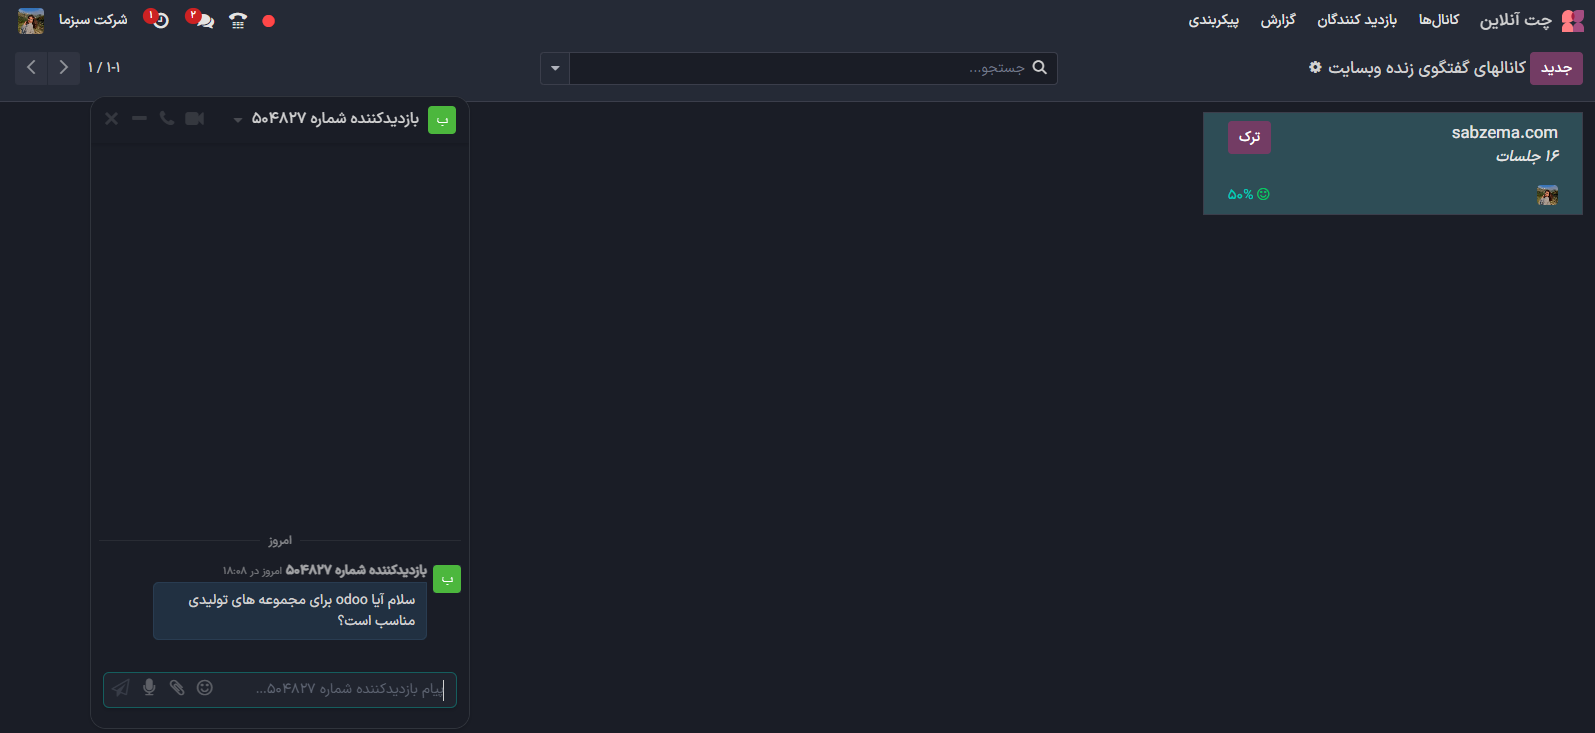Click inside the جستجو search field

tap(800, 68)
